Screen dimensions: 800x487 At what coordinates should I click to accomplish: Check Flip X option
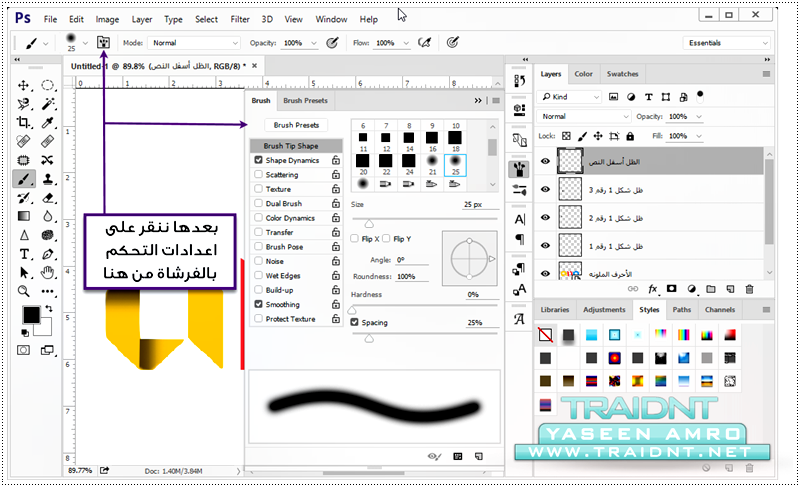click(355, 238)
